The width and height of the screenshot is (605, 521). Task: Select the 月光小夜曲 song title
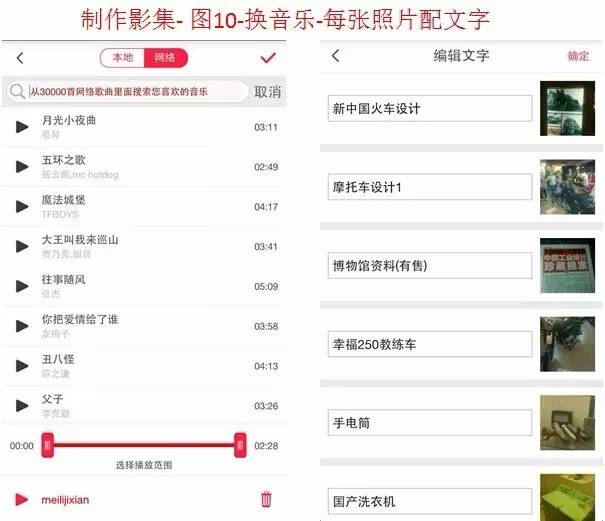69,120
